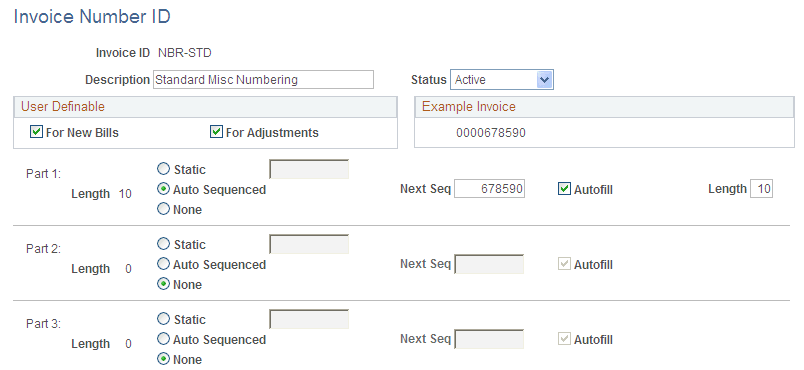Click the Part 2: label

44,249
